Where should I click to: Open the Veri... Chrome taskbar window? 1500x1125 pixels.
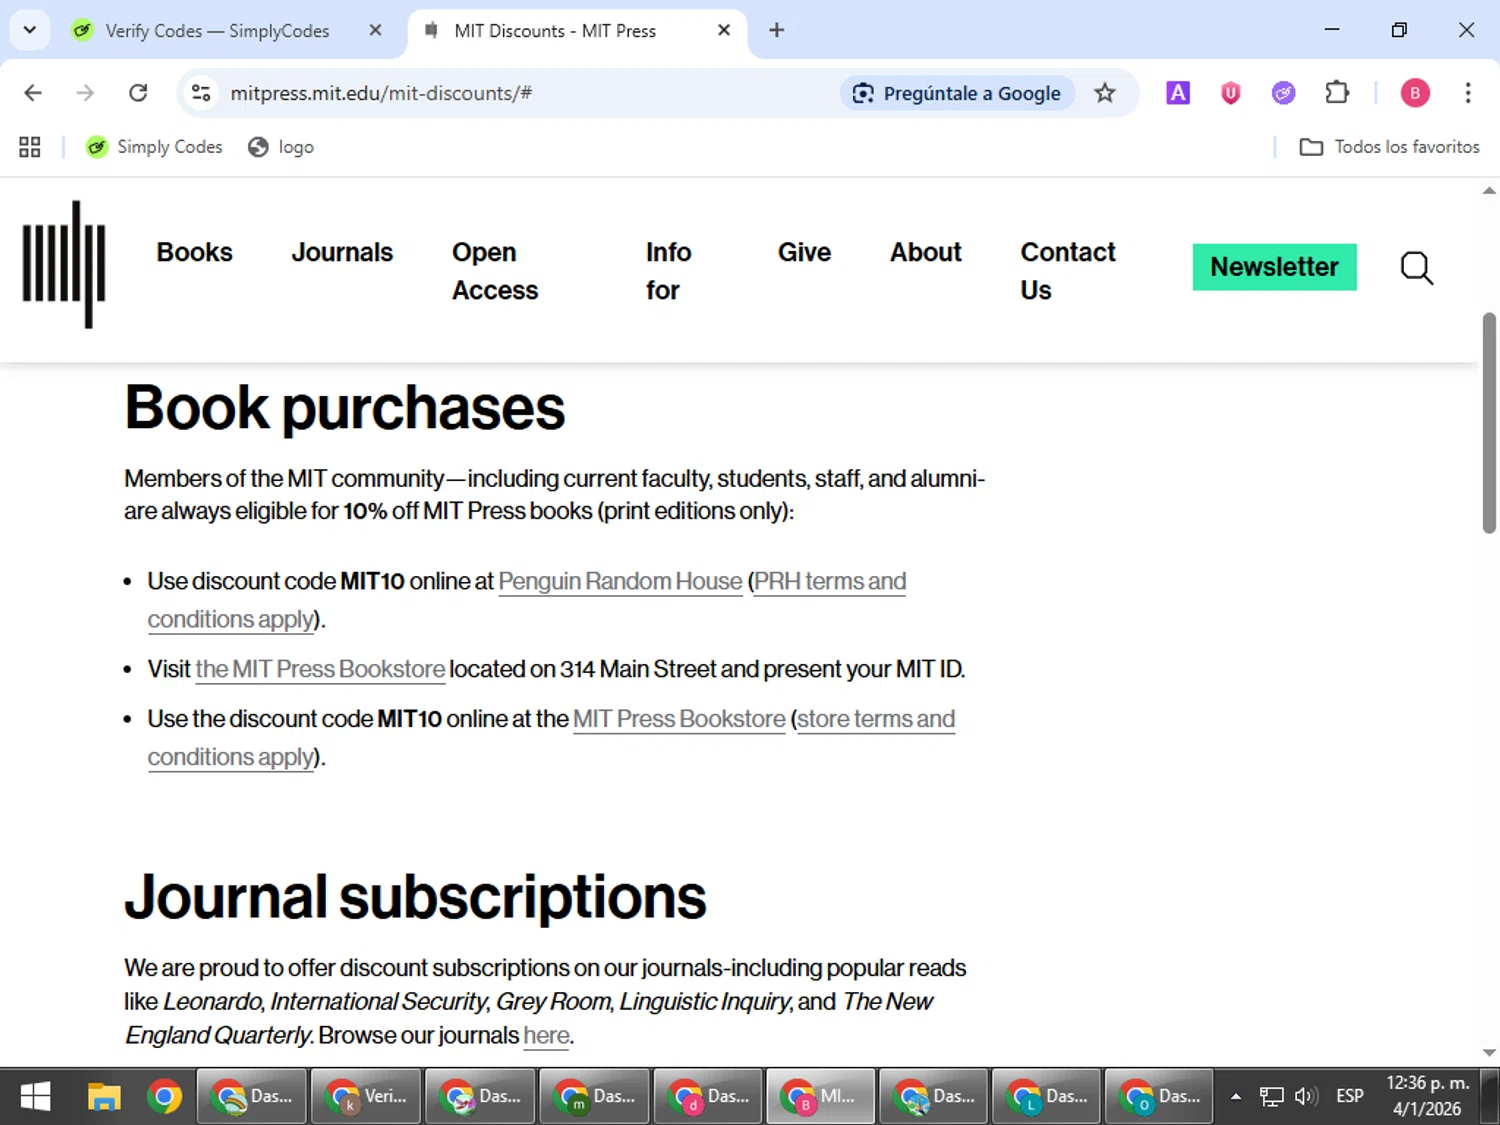coord(366,1097)
